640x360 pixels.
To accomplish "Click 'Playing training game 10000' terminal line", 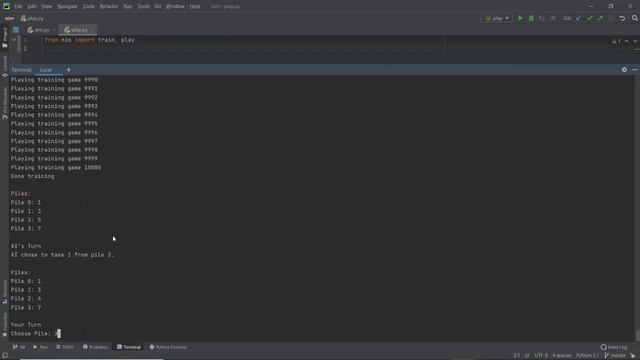I will pos(56,167).
